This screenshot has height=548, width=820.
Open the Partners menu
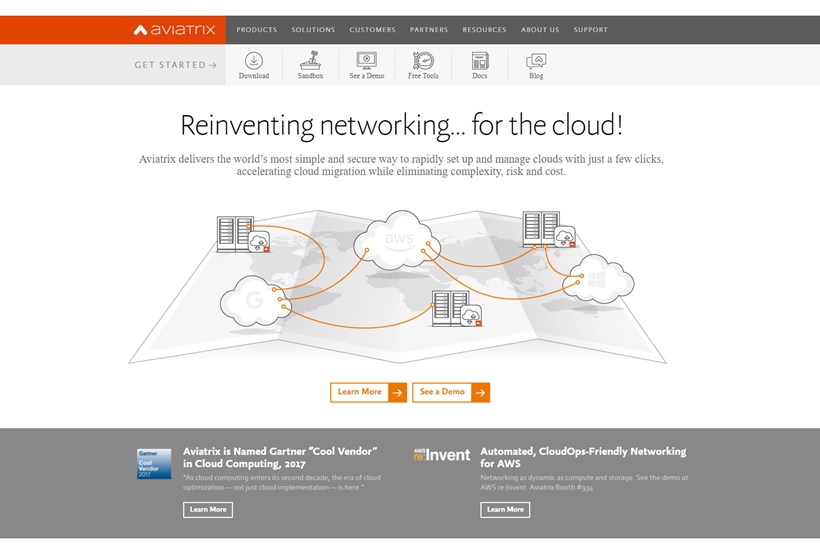click(x=429, y=30)
